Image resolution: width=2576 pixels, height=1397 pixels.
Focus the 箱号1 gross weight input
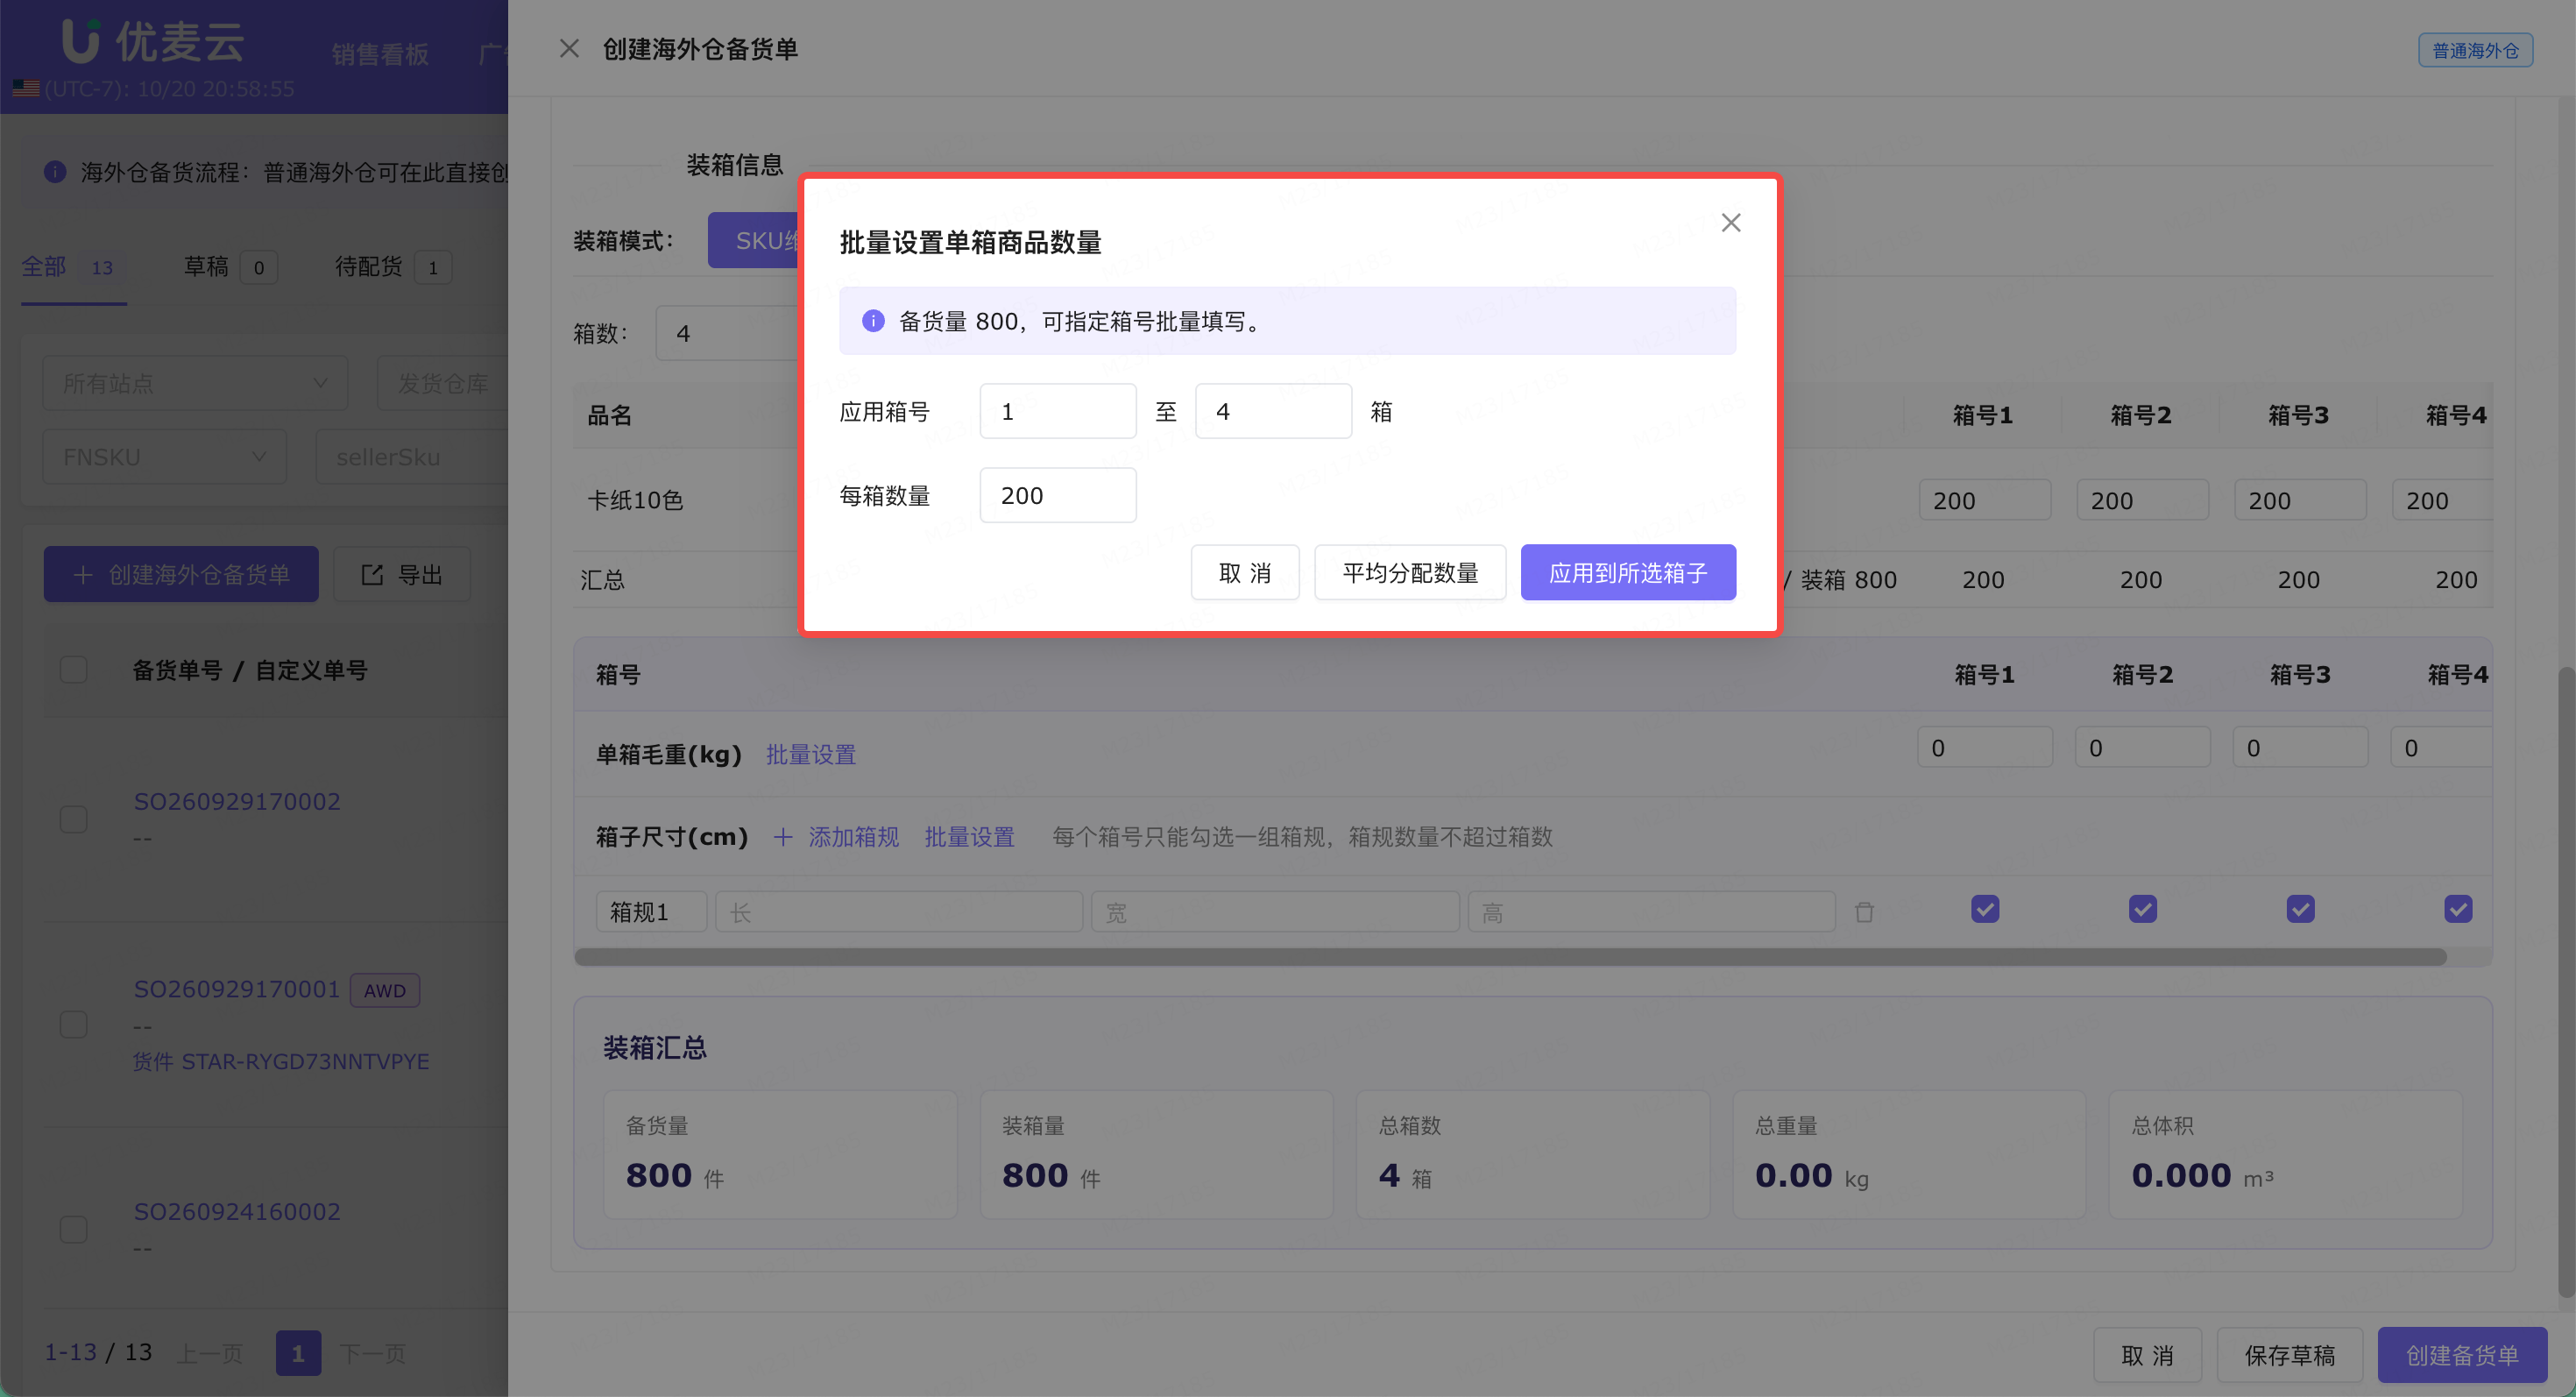pyautogui.click(x=1985, y=747)
